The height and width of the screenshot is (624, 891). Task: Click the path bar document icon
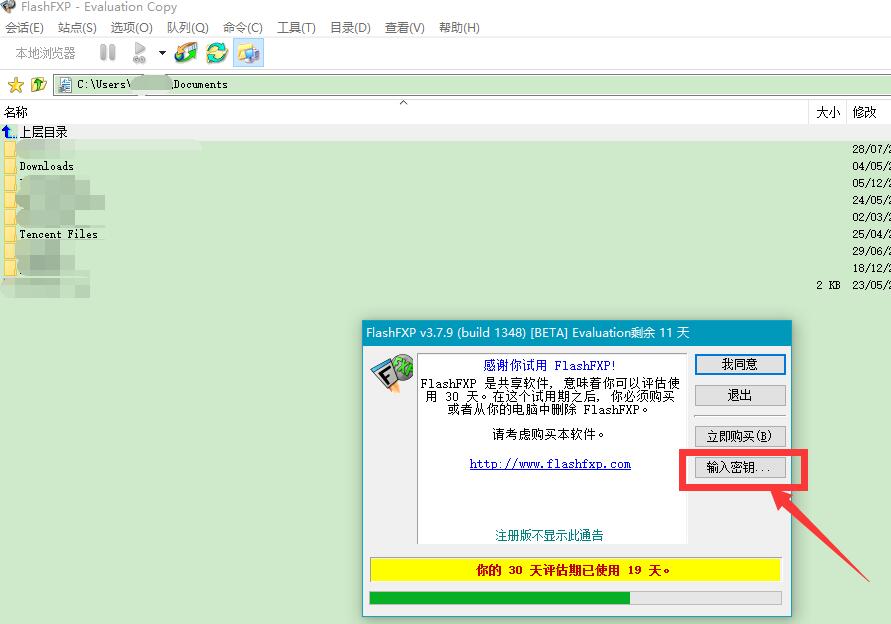coord(65,85)
